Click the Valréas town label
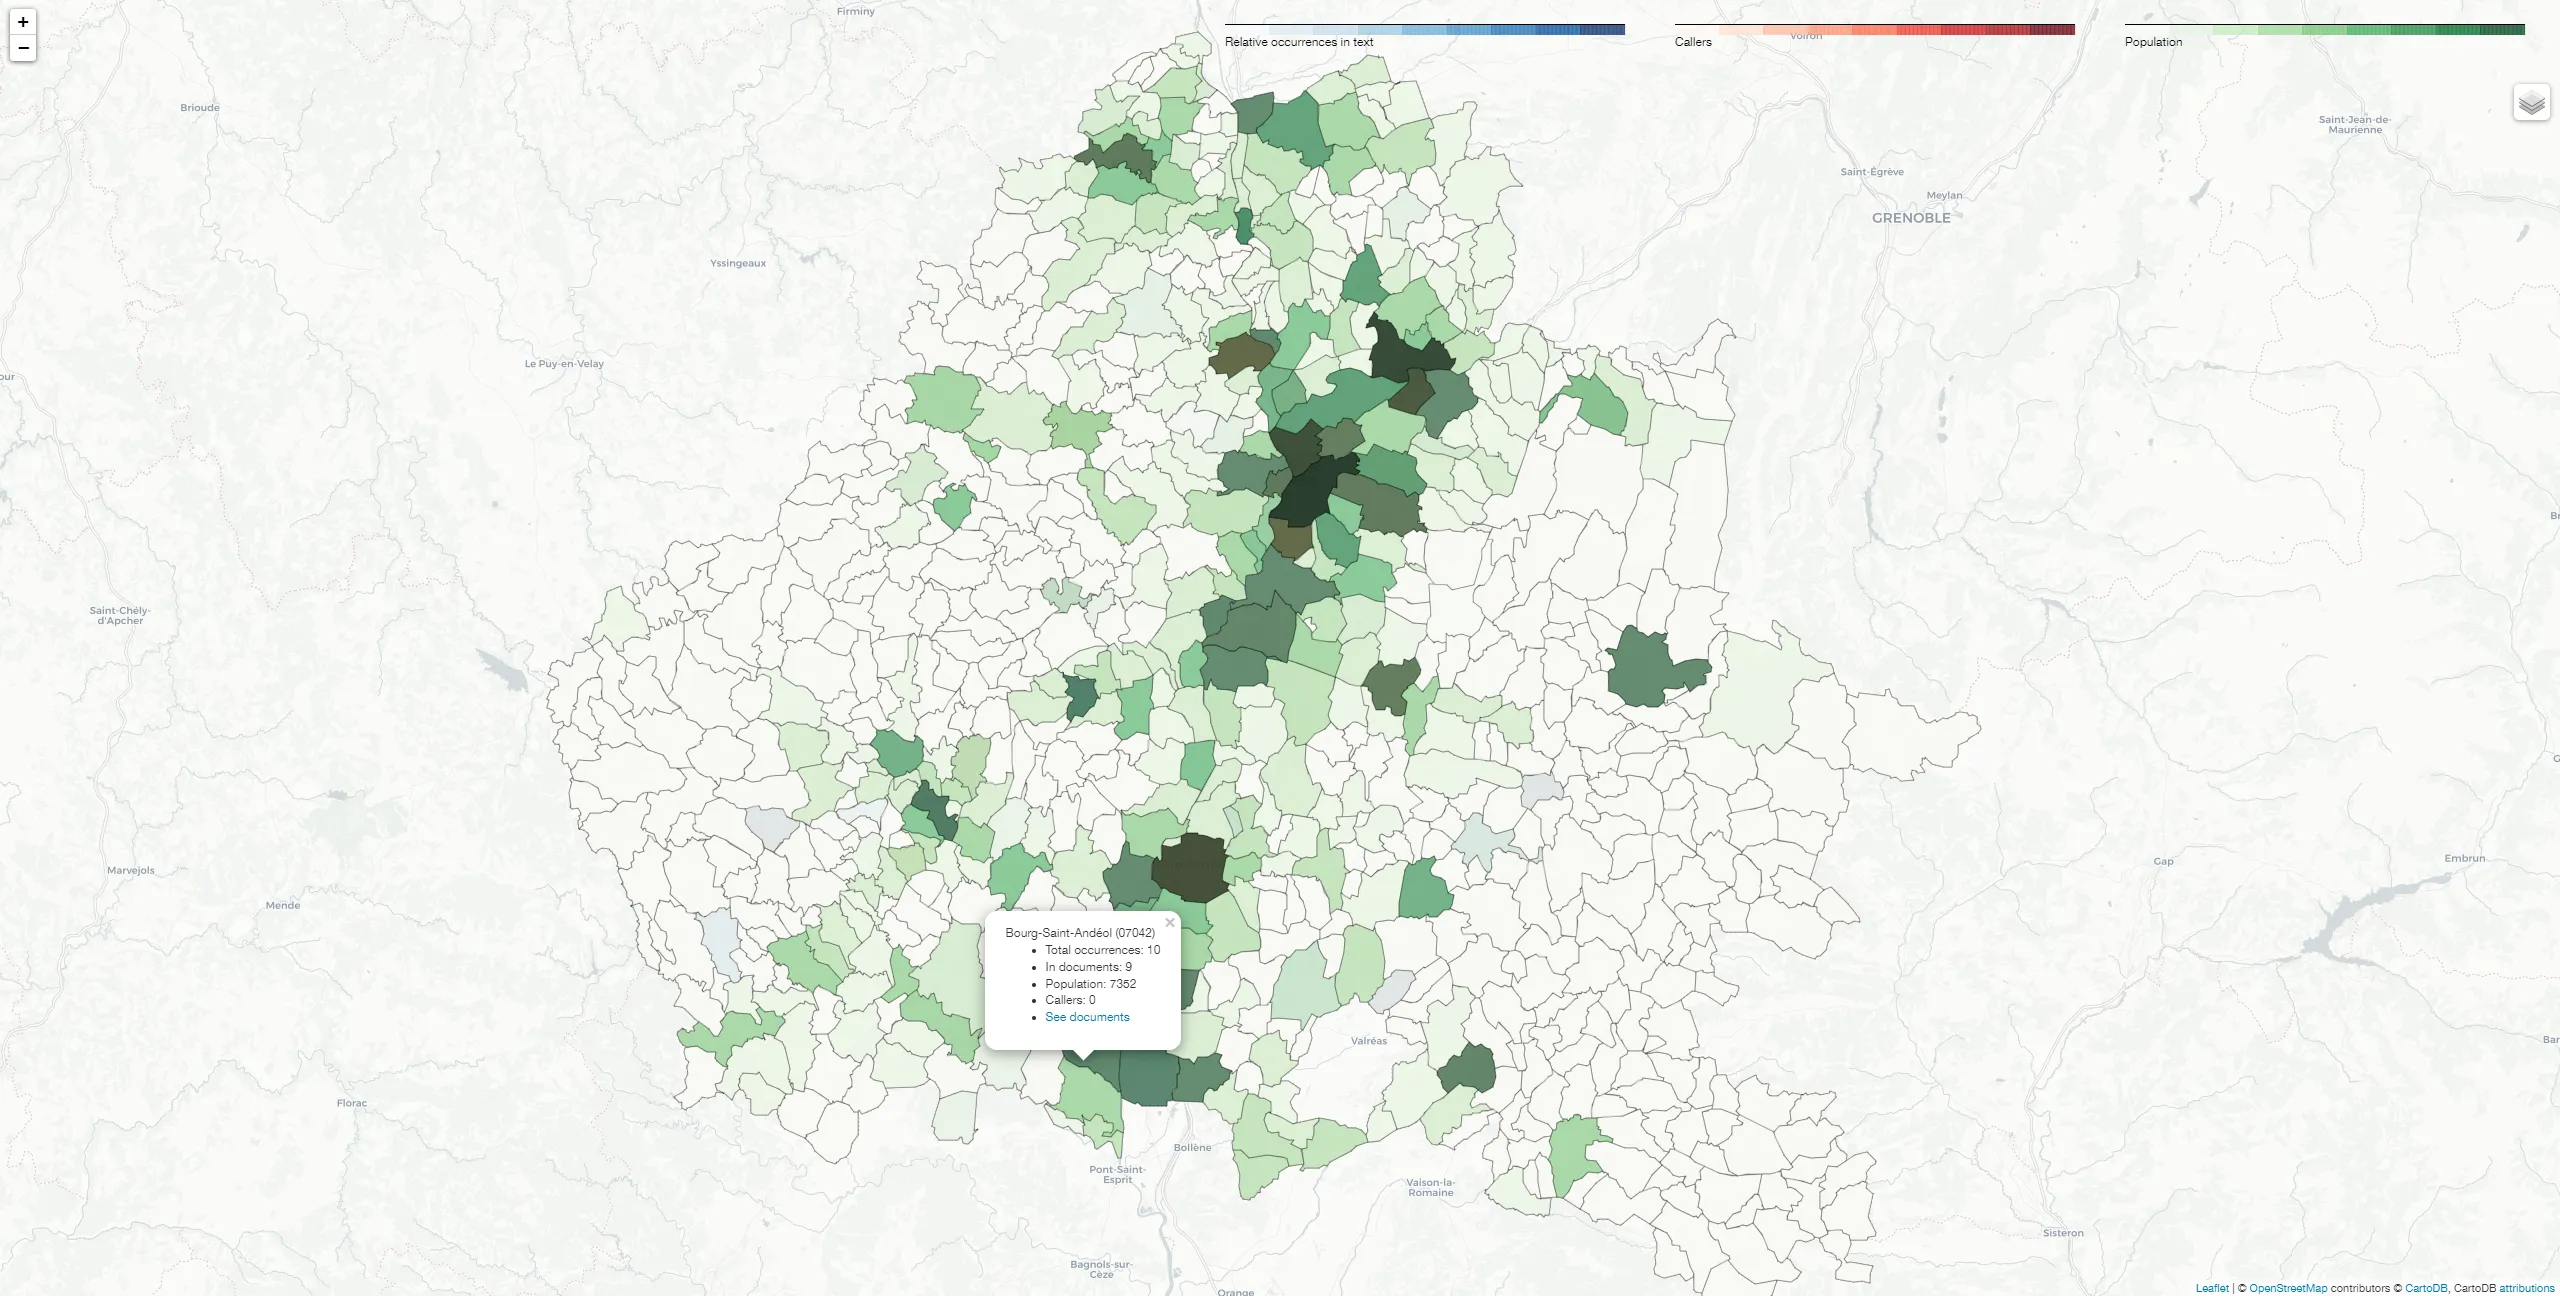Screen dimensions: 2560x1296 coord(1368,1041)
